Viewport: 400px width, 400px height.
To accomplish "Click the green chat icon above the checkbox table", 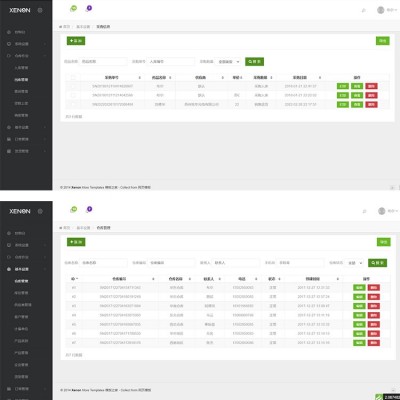I will [73, 8].
